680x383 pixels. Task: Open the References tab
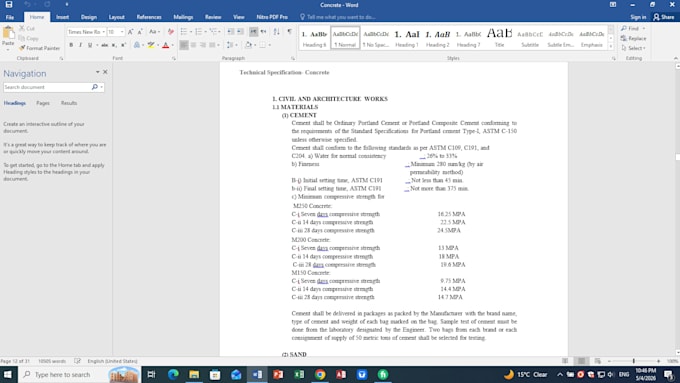[149, 17]
